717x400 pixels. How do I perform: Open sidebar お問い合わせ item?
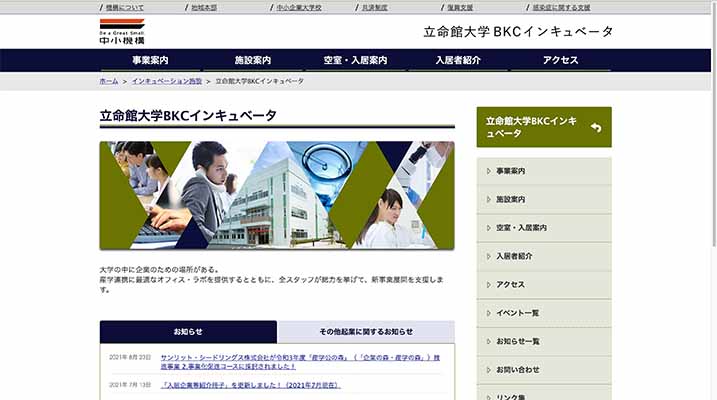543,369
